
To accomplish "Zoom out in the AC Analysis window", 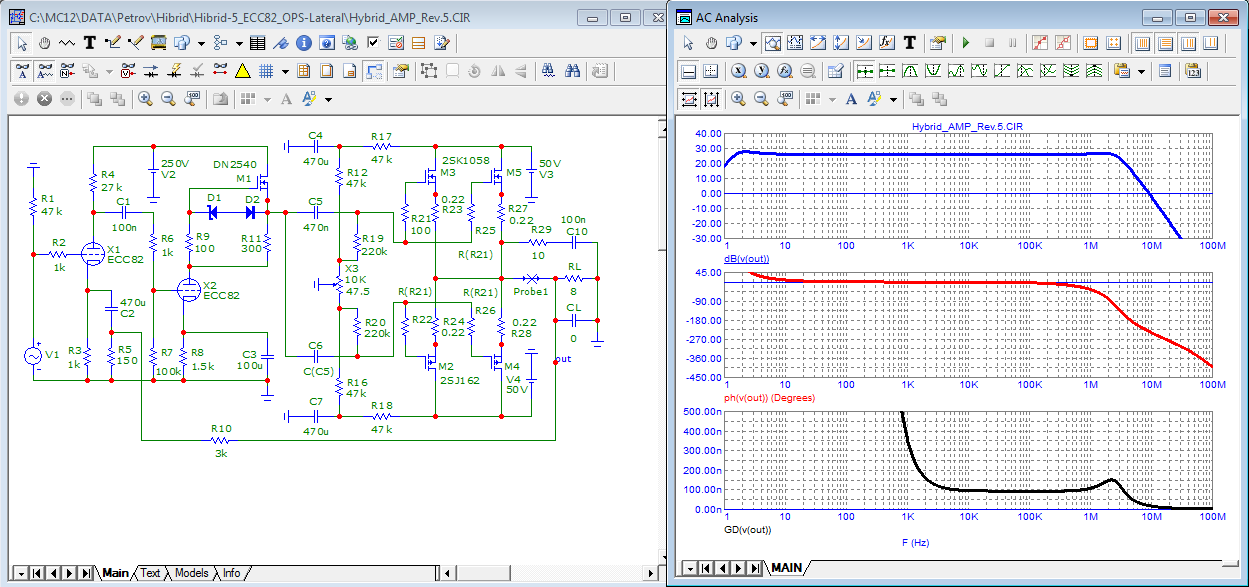I will pyautogui.click(x=761, y=99).
